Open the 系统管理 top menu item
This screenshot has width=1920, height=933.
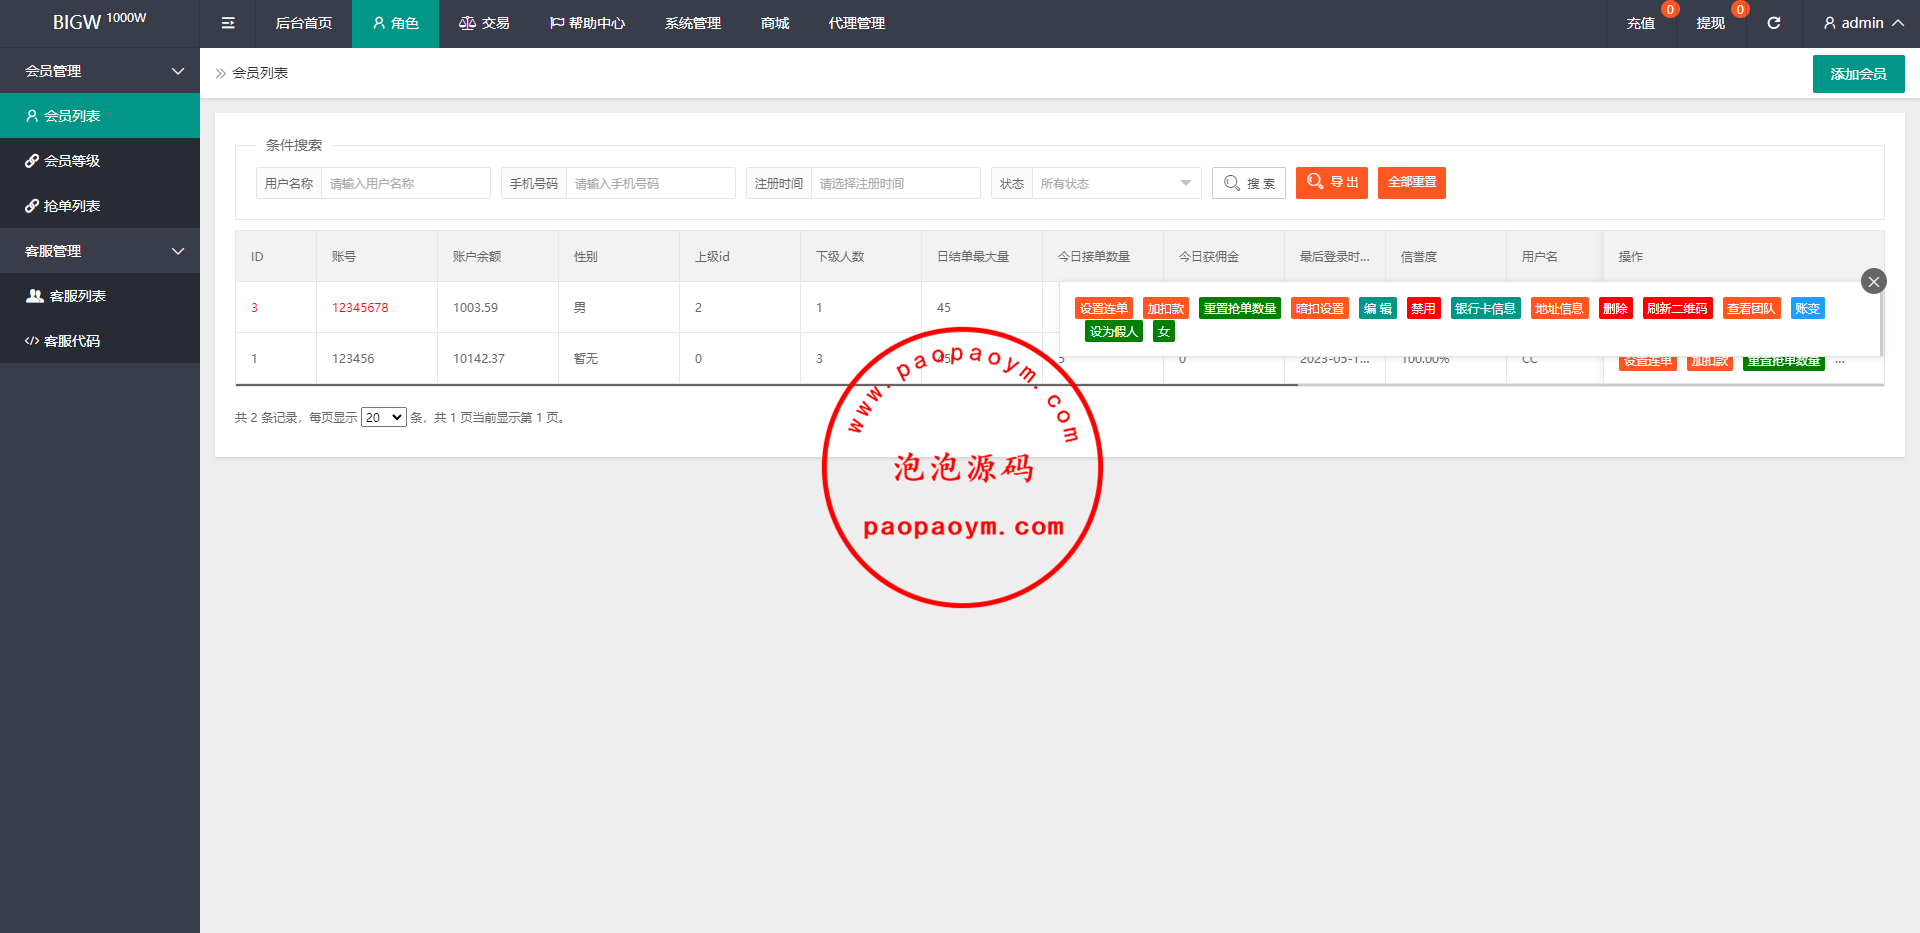point(692,23)
